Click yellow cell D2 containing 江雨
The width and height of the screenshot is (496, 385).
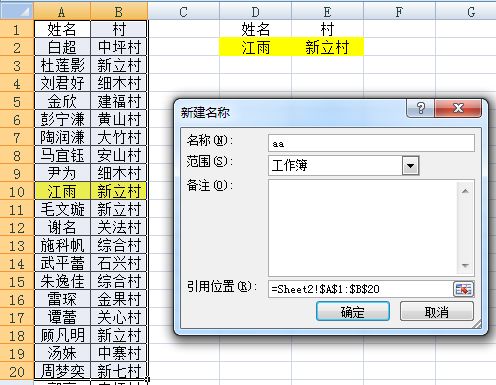tap(255, 47)
